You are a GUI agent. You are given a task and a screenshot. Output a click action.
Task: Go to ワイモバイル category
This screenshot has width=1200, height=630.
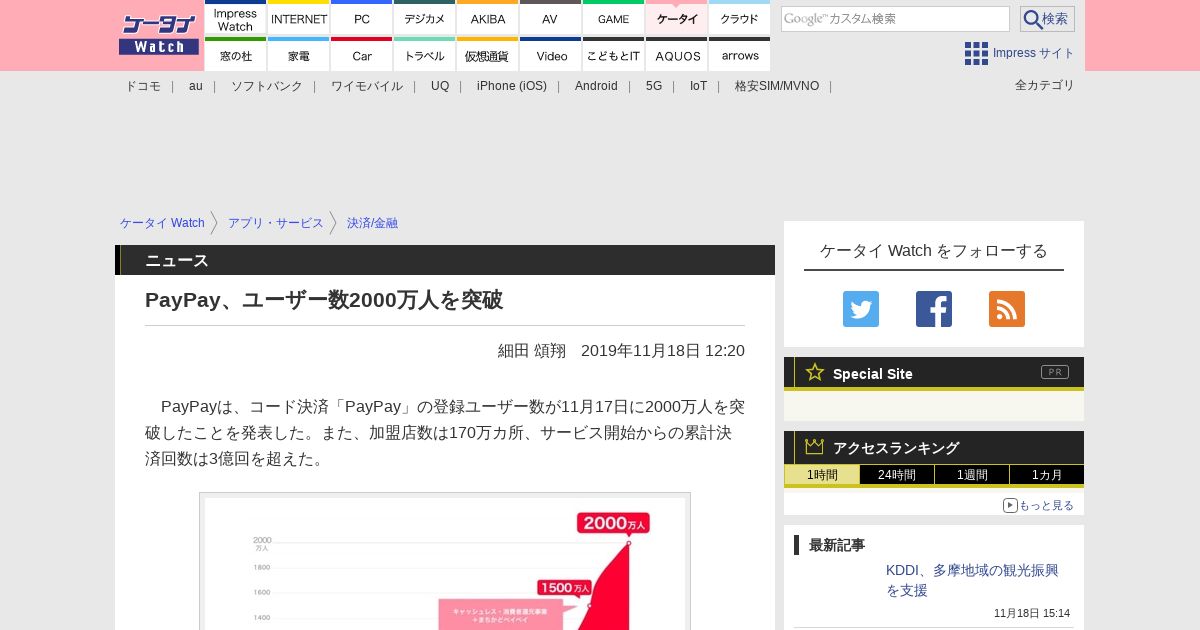(x=367, y=86)
